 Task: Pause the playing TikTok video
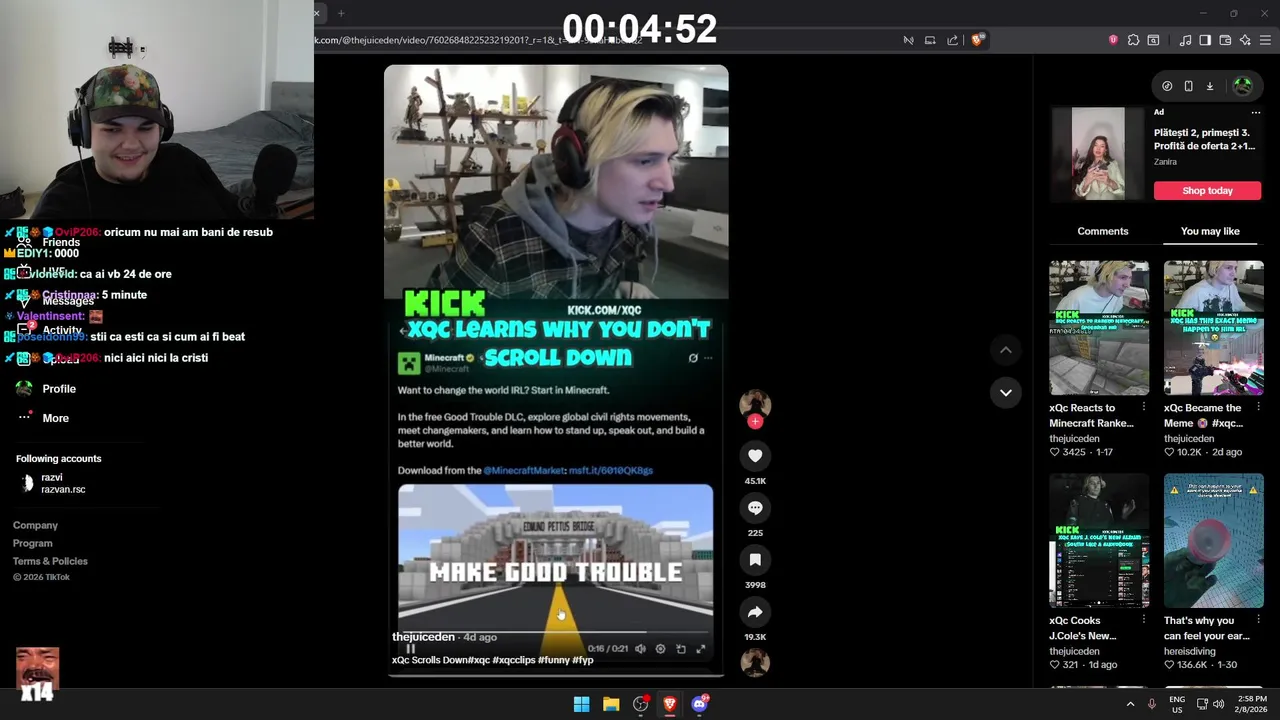point(410,649)
